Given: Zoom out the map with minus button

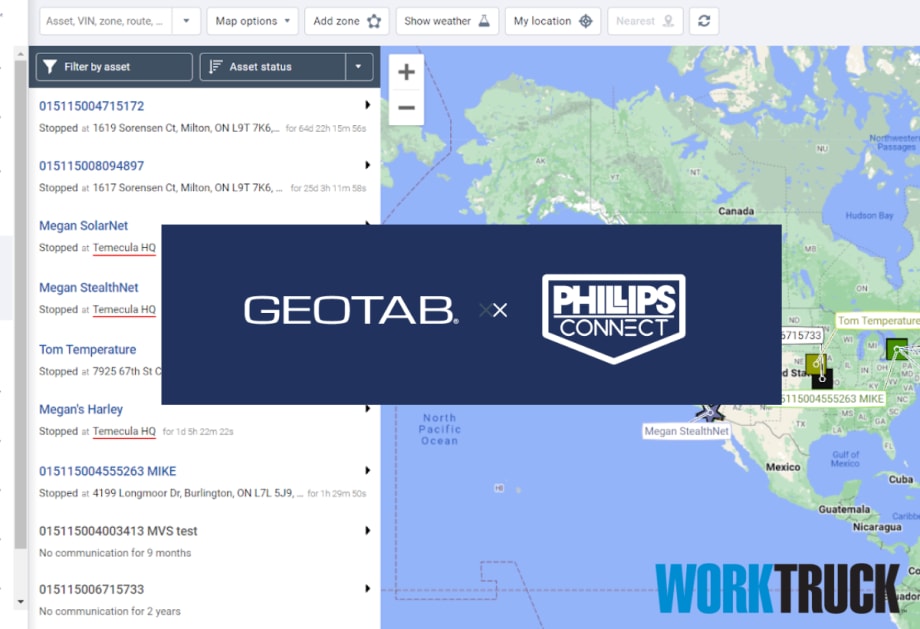Looking at the screenshot, I should click(x=406, y=107).
